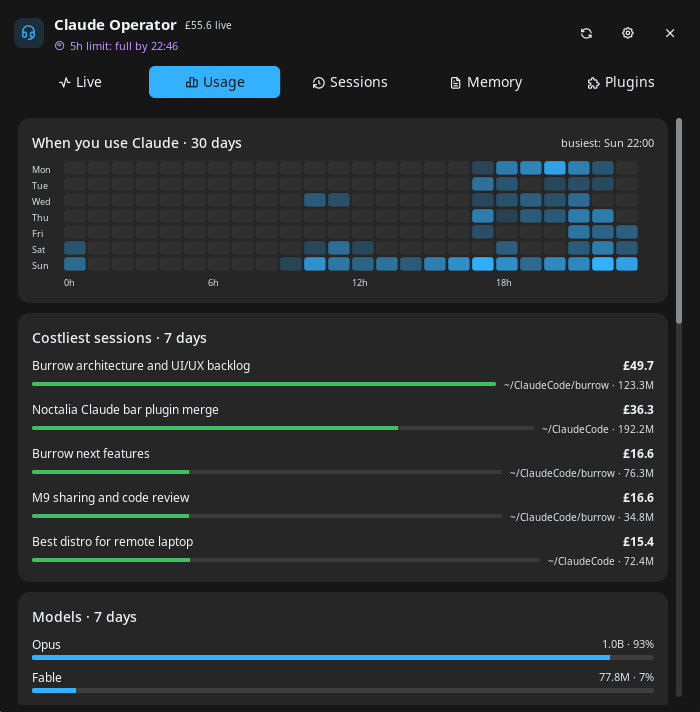Image resolution: width=700 pixels, height=712 pixels.
Task: Click the '1.0B · 93%' Opus usage value
Action: point(628,644)
